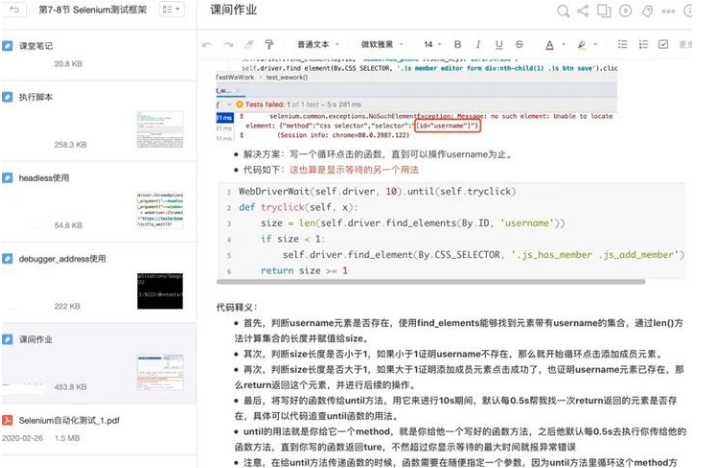706x468 pixels.
Task: Open the list view mode dropdown
Action: pos(171,9)
